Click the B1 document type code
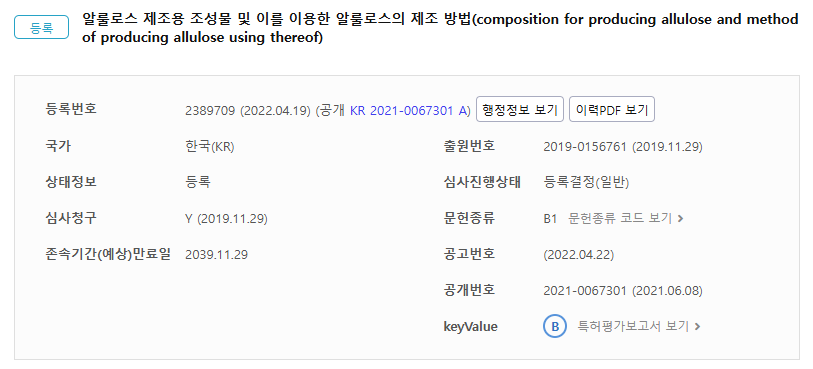Screen dimensions: 813x369 click(x=550, y=219)
